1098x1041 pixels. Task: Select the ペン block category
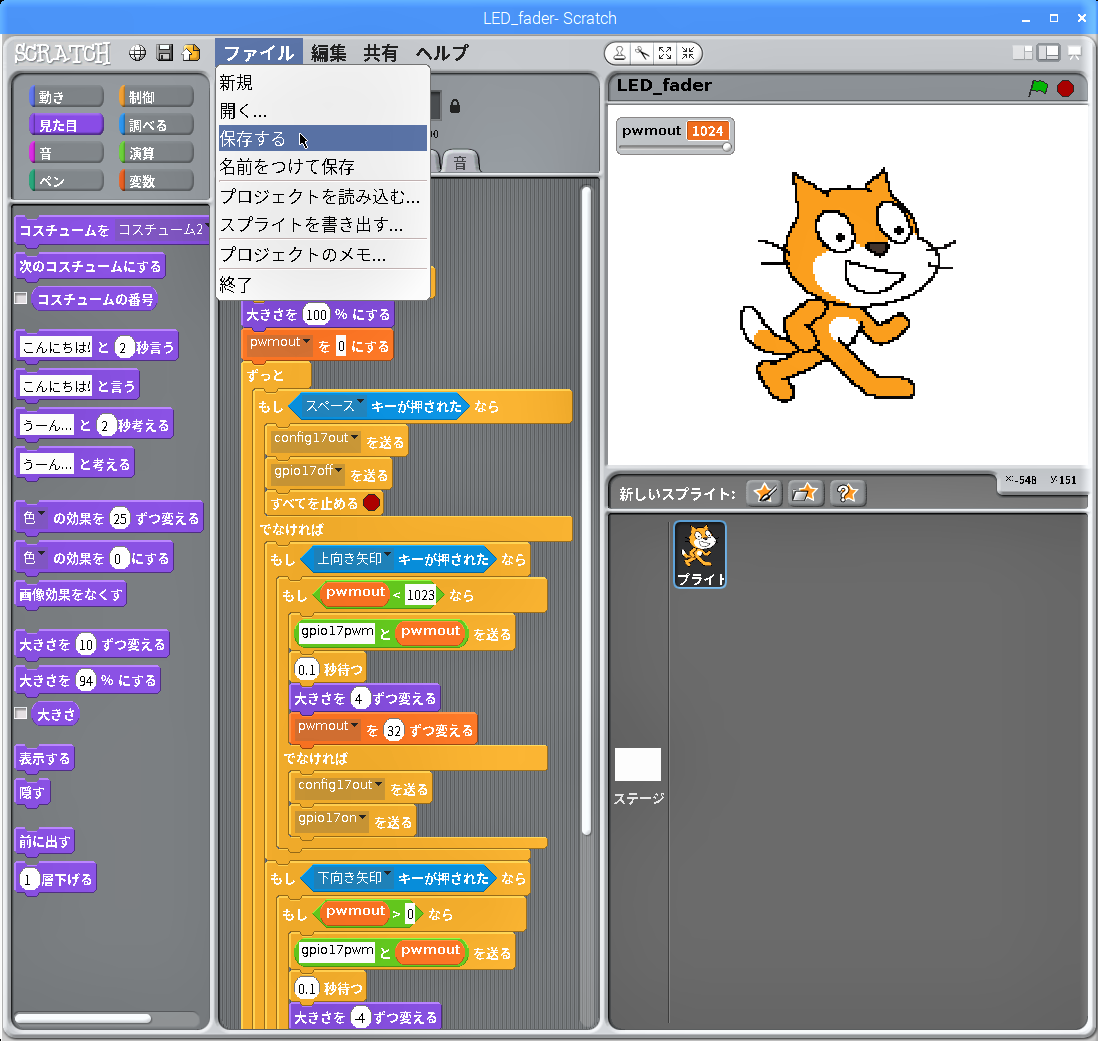click(x=66, y=181)
